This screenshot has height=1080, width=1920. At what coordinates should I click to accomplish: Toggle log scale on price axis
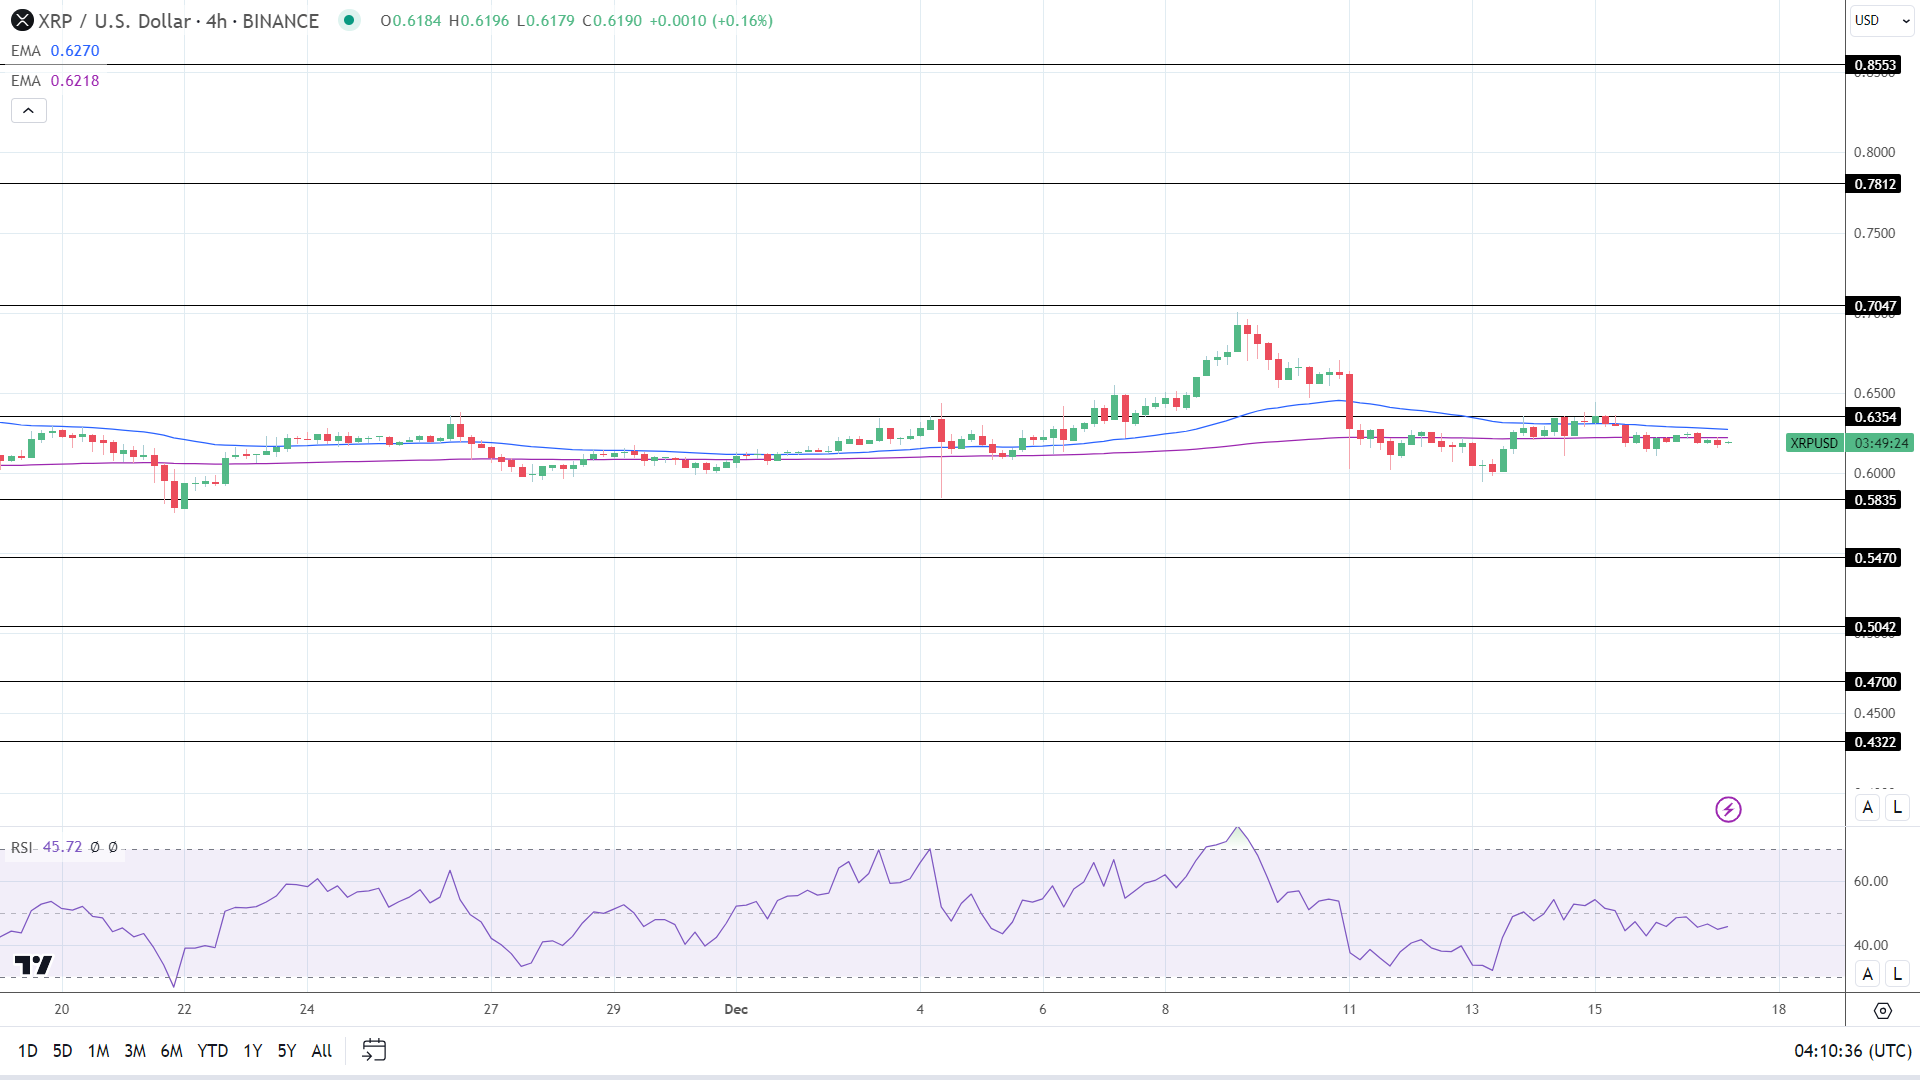[1897, 807]
